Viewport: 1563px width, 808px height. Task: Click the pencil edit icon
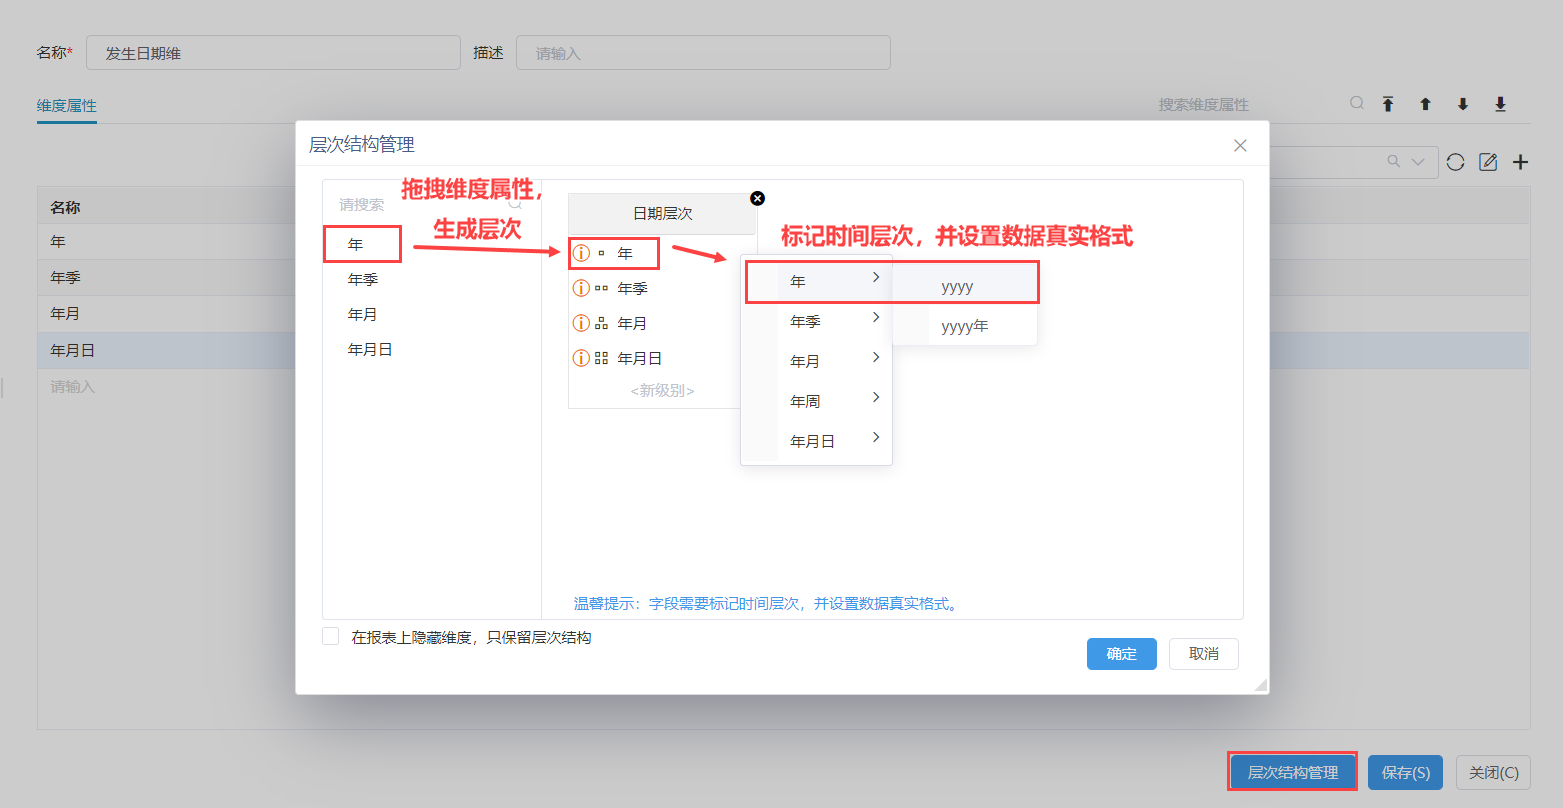tap(1488, 162)
